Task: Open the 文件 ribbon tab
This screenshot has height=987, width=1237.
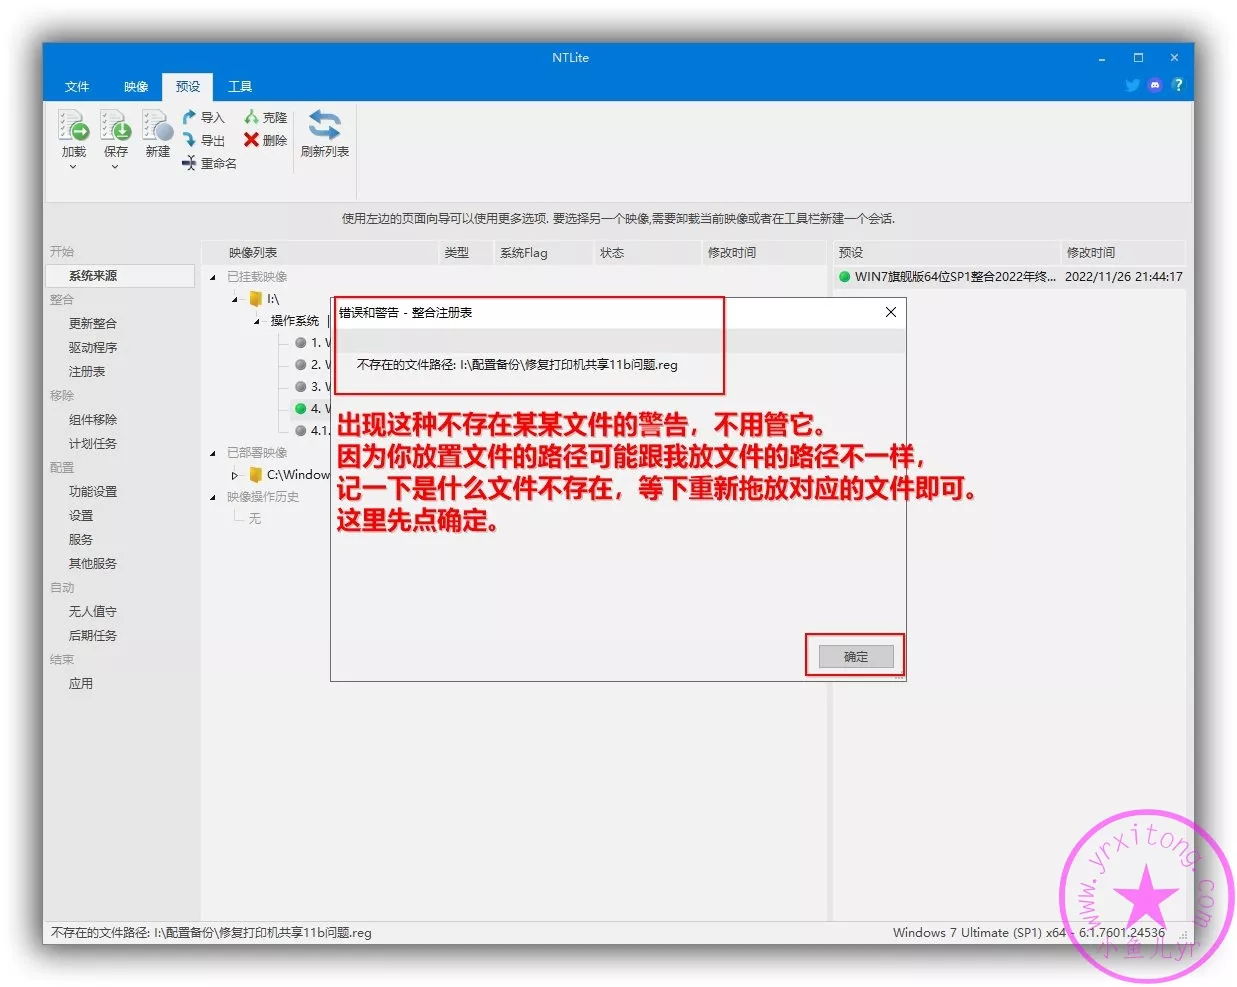Action: (x=77, y=87)
